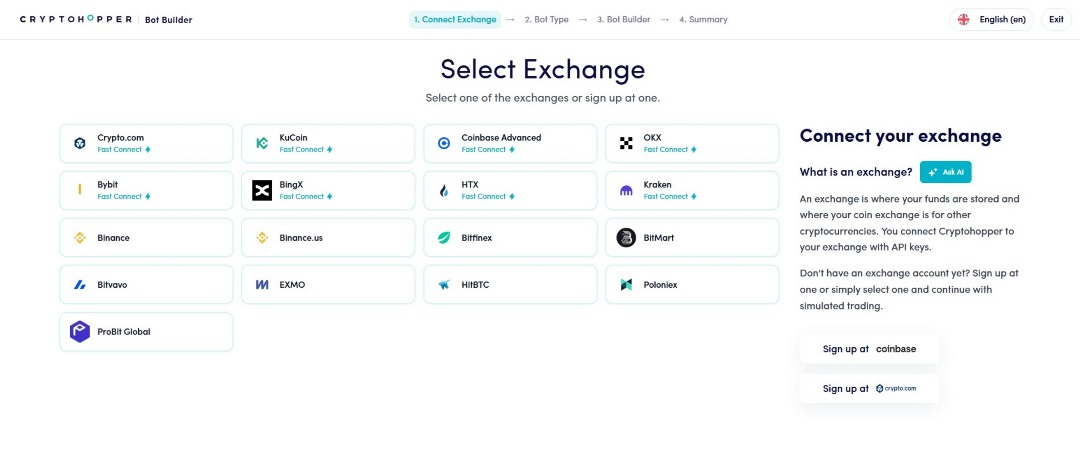Click Sign up at crypto.com
This screenshot has width=1080, height=451.
pos(869,388)
